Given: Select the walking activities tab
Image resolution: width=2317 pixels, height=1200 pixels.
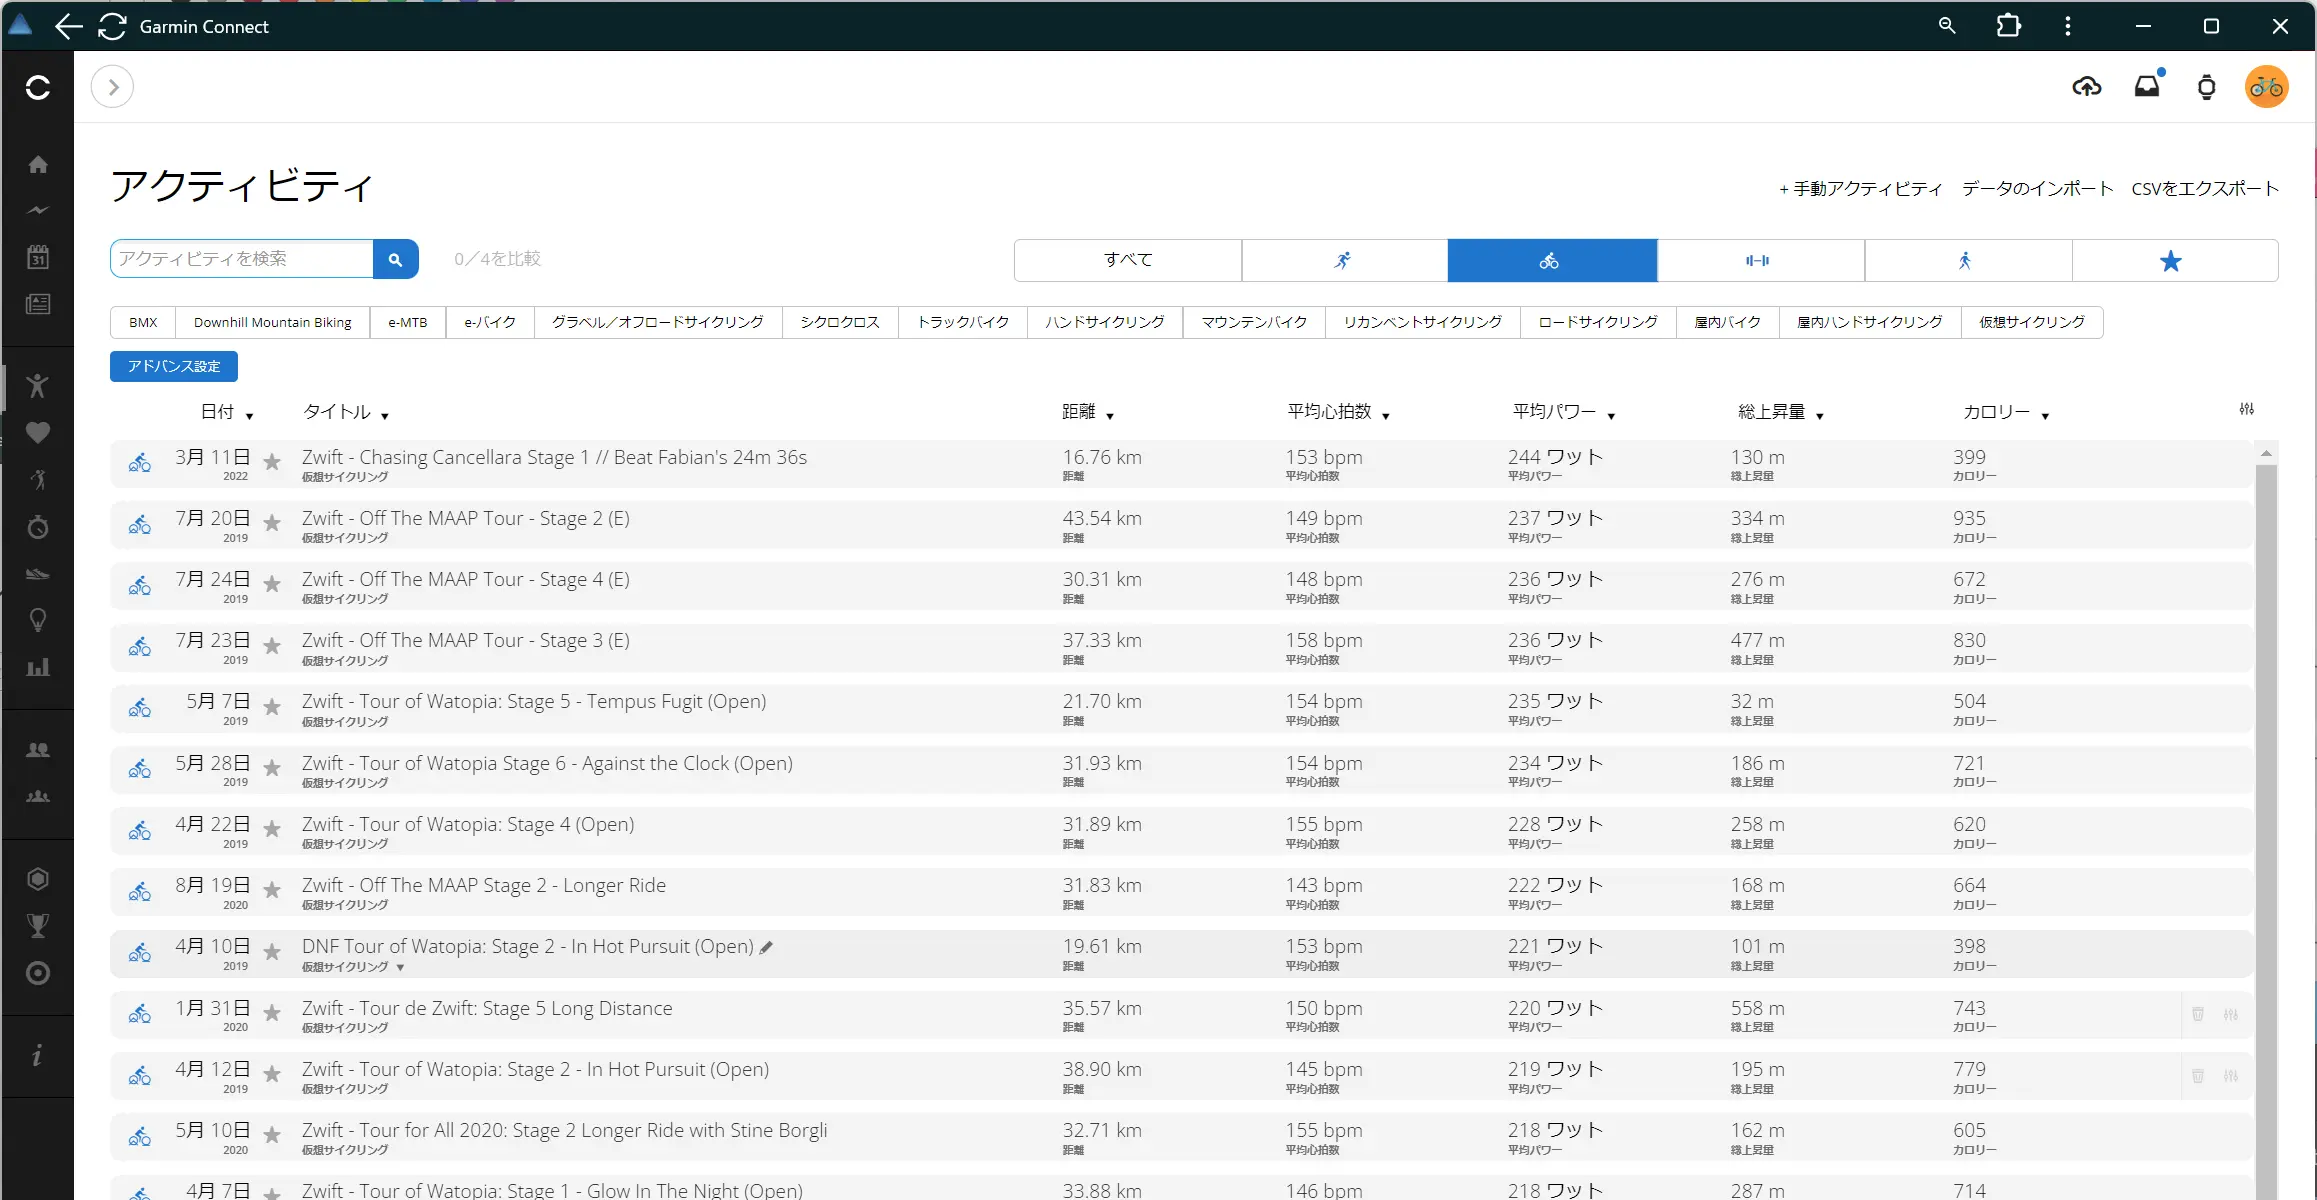Looking at the screenshot, I should click(x=1967, y=260).
